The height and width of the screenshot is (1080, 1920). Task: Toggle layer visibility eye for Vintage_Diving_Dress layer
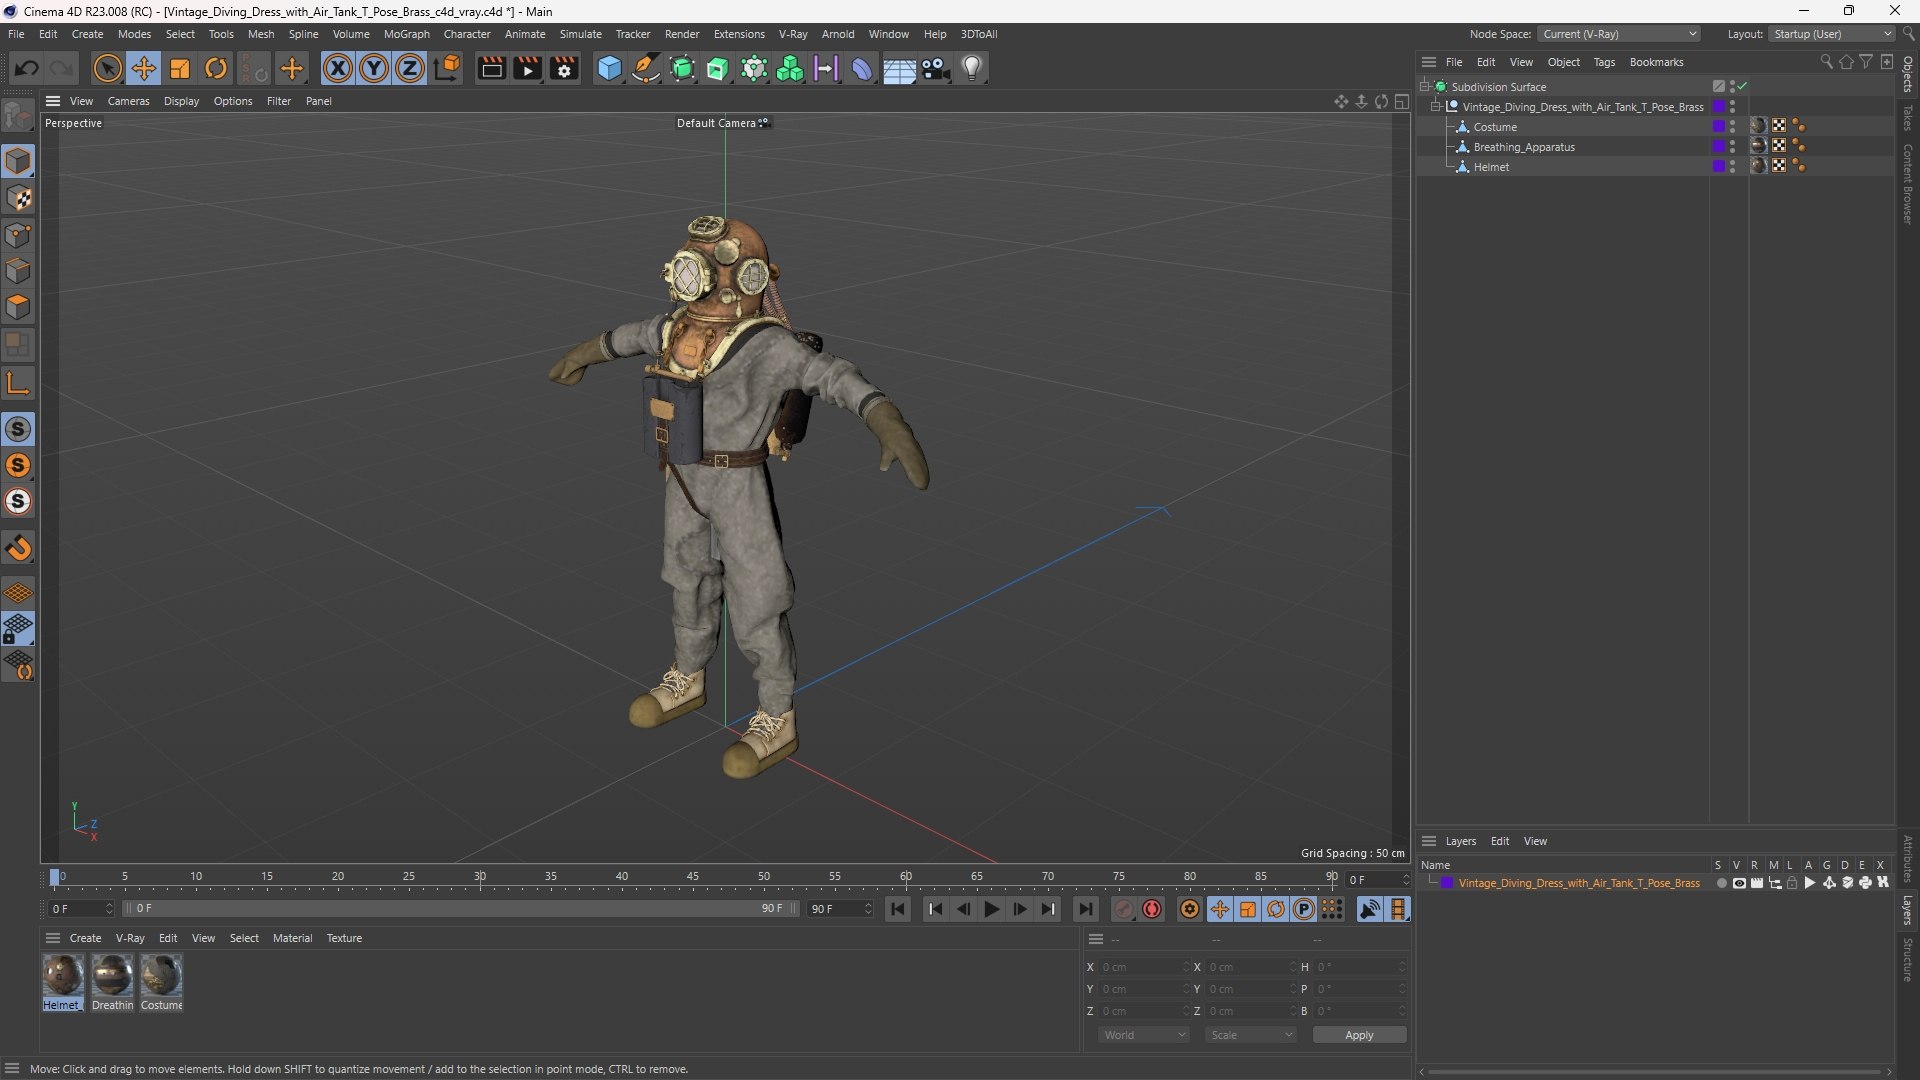coord(1739,883)
